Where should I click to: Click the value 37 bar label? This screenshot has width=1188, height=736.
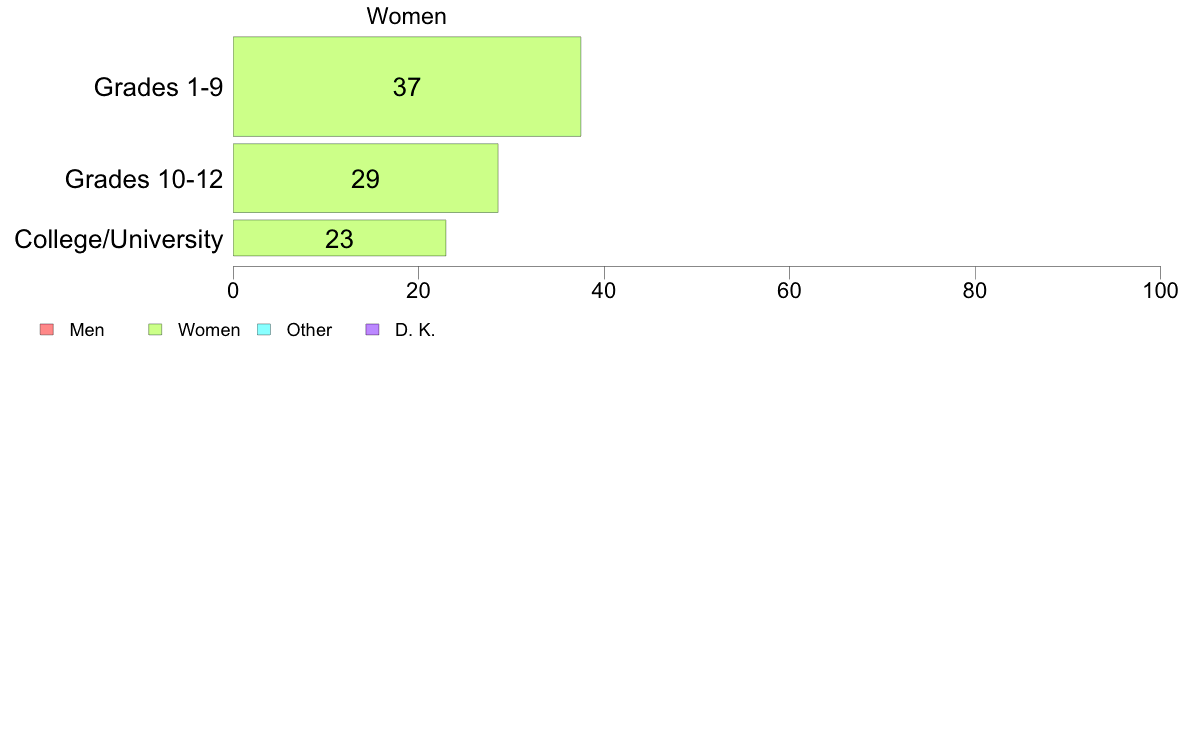click(407, 87)
